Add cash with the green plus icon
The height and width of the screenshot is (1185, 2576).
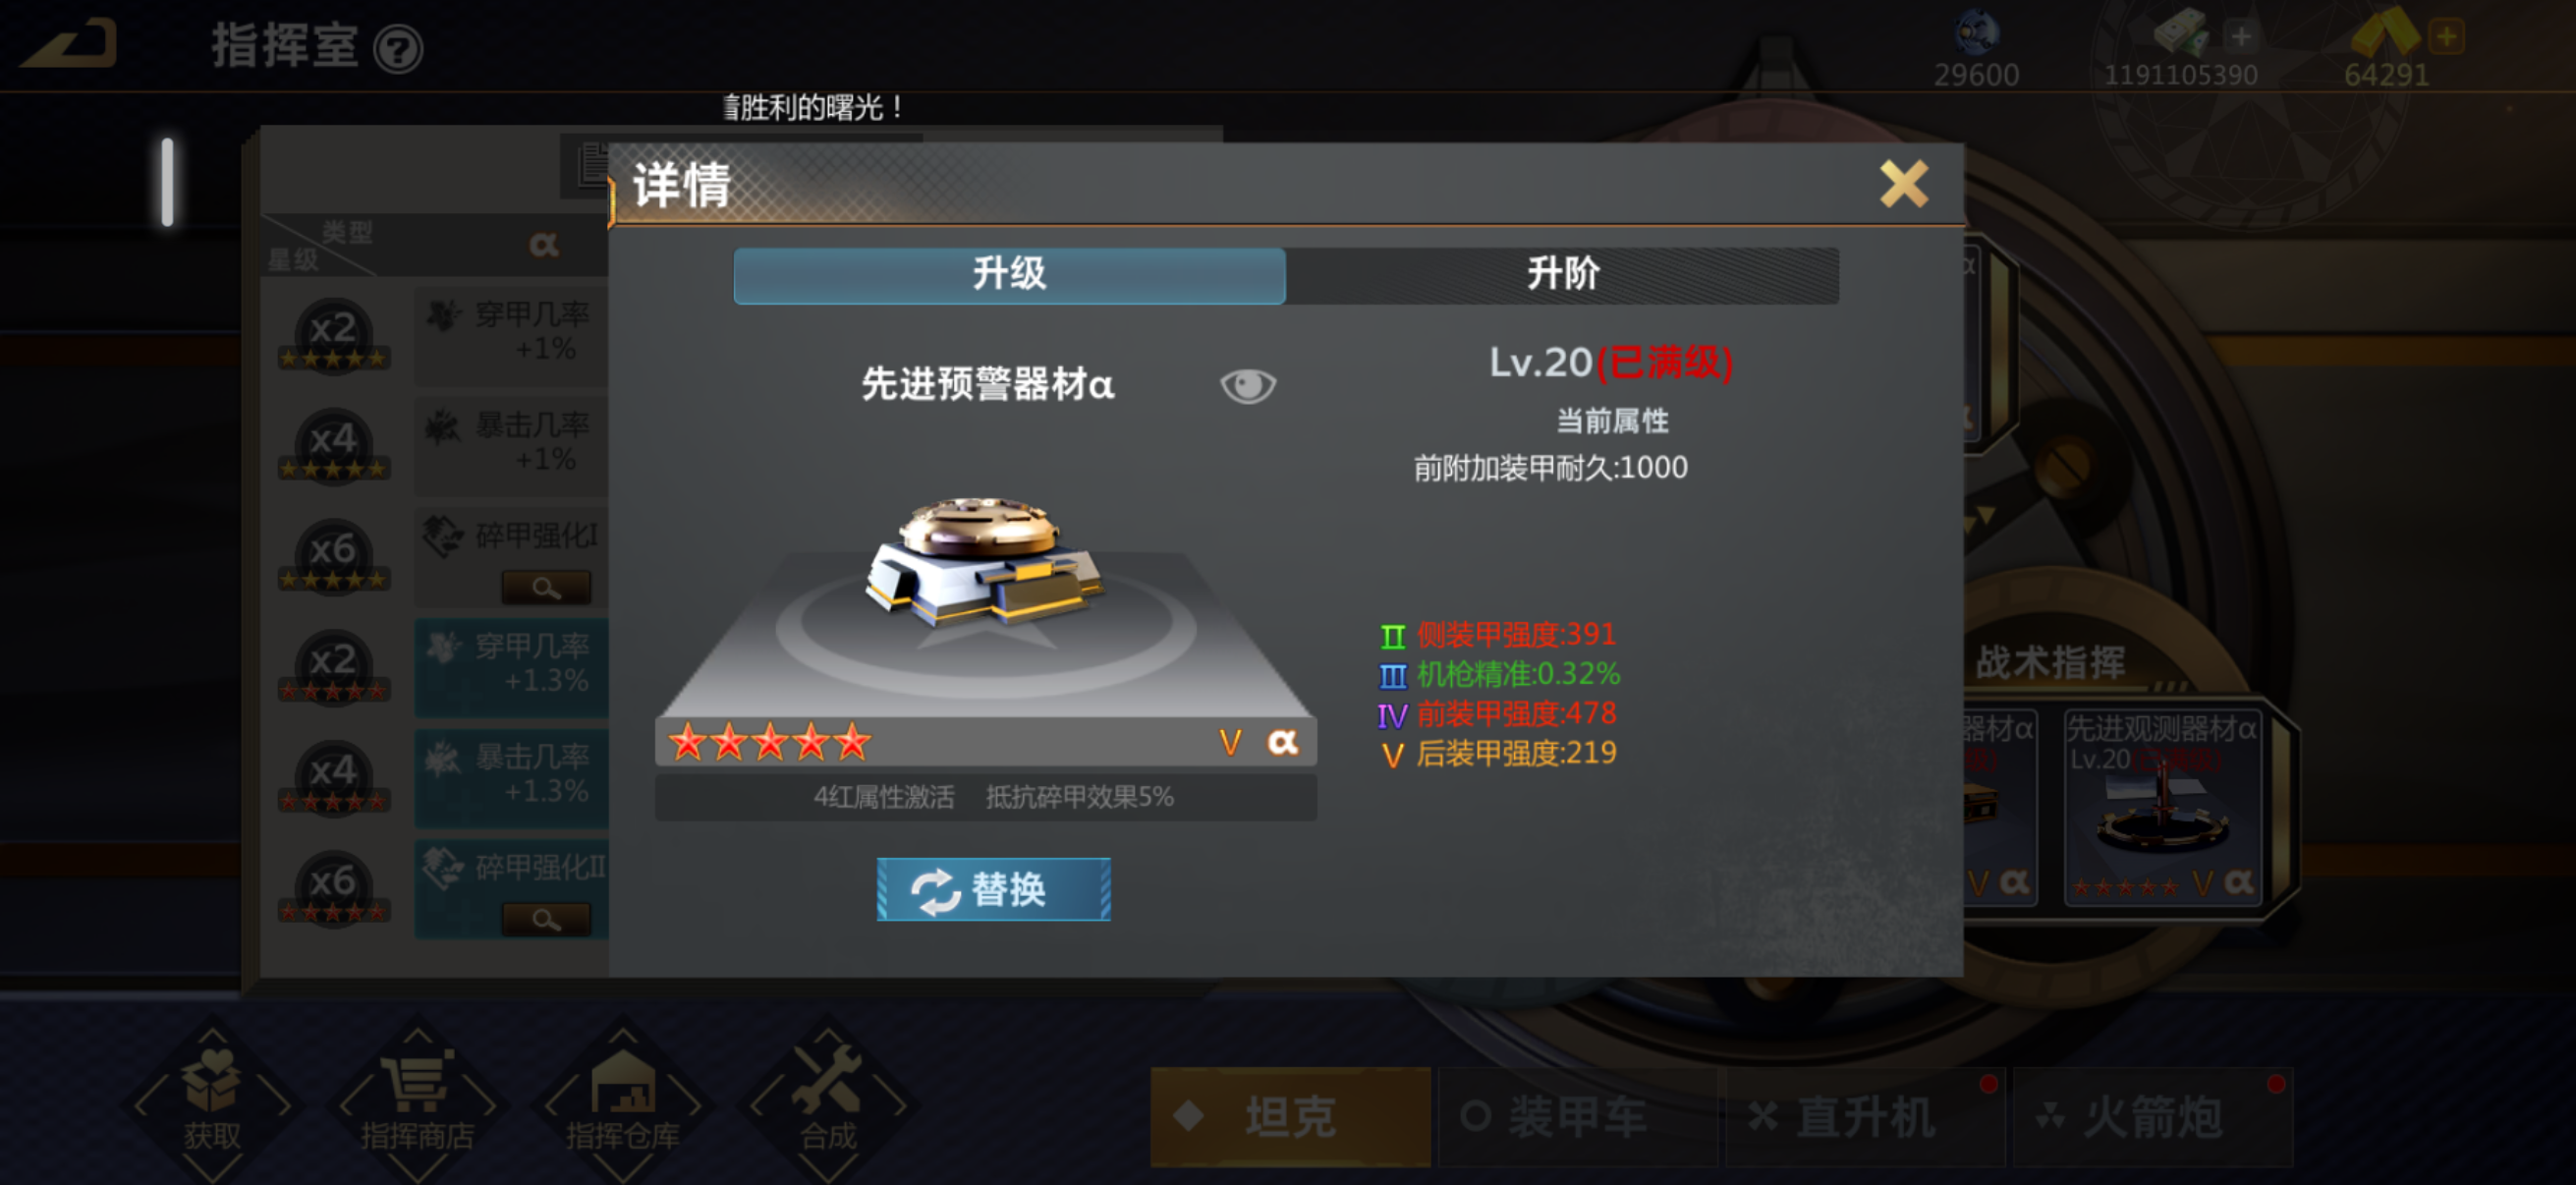(x=2241, y=37)
